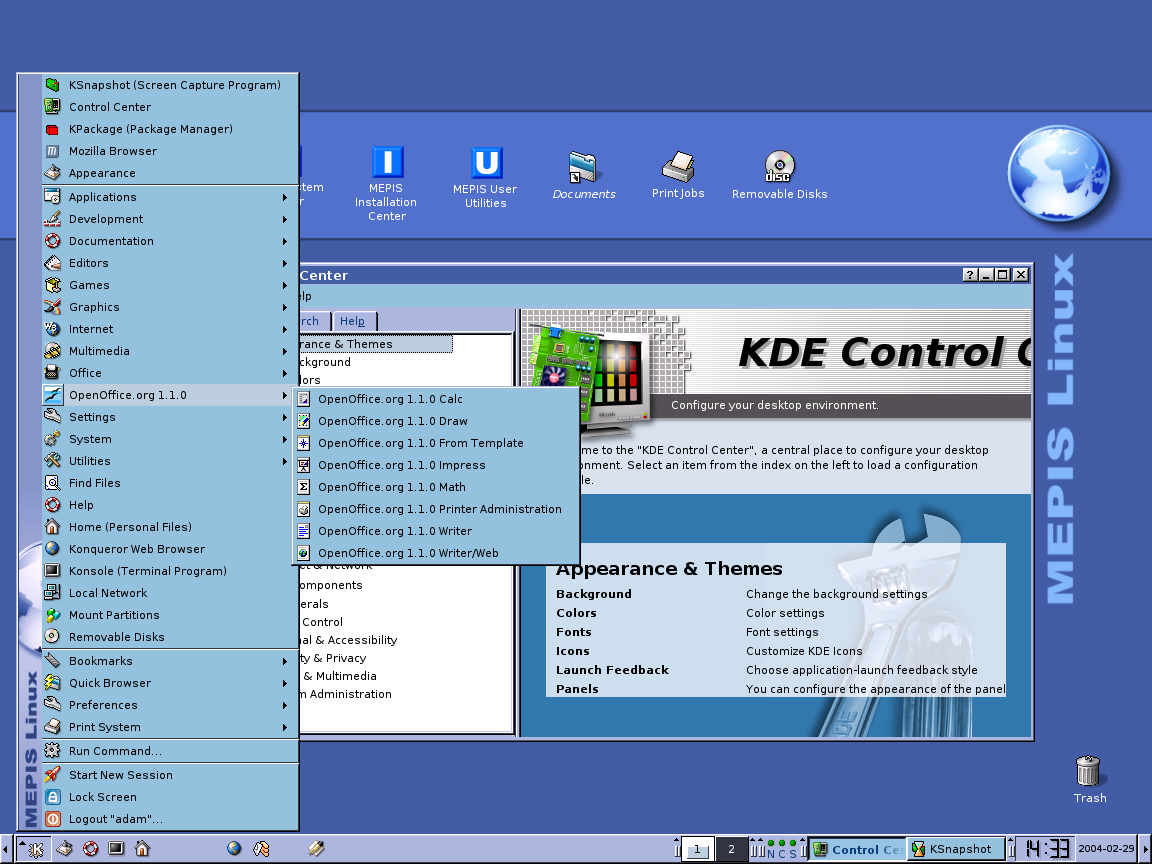Open the Quick Browser submenu

(170, 683)
